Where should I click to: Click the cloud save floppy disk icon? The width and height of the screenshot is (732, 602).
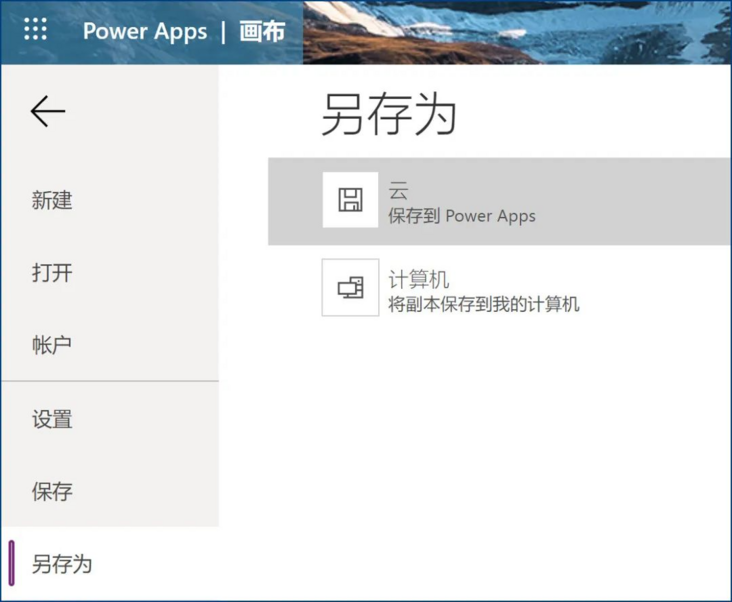(350, 200)
